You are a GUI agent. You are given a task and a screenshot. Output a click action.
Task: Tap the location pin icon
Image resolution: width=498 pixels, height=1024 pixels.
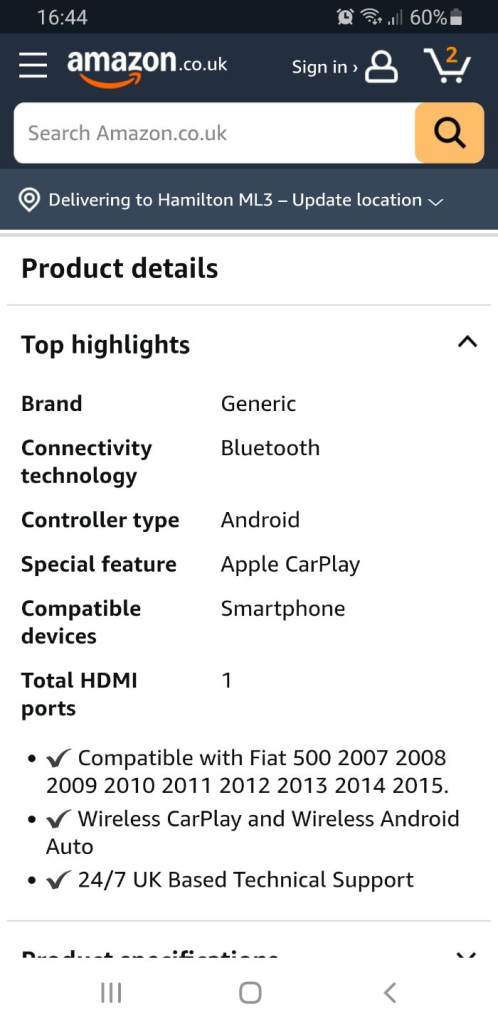(x=29, y=200)
